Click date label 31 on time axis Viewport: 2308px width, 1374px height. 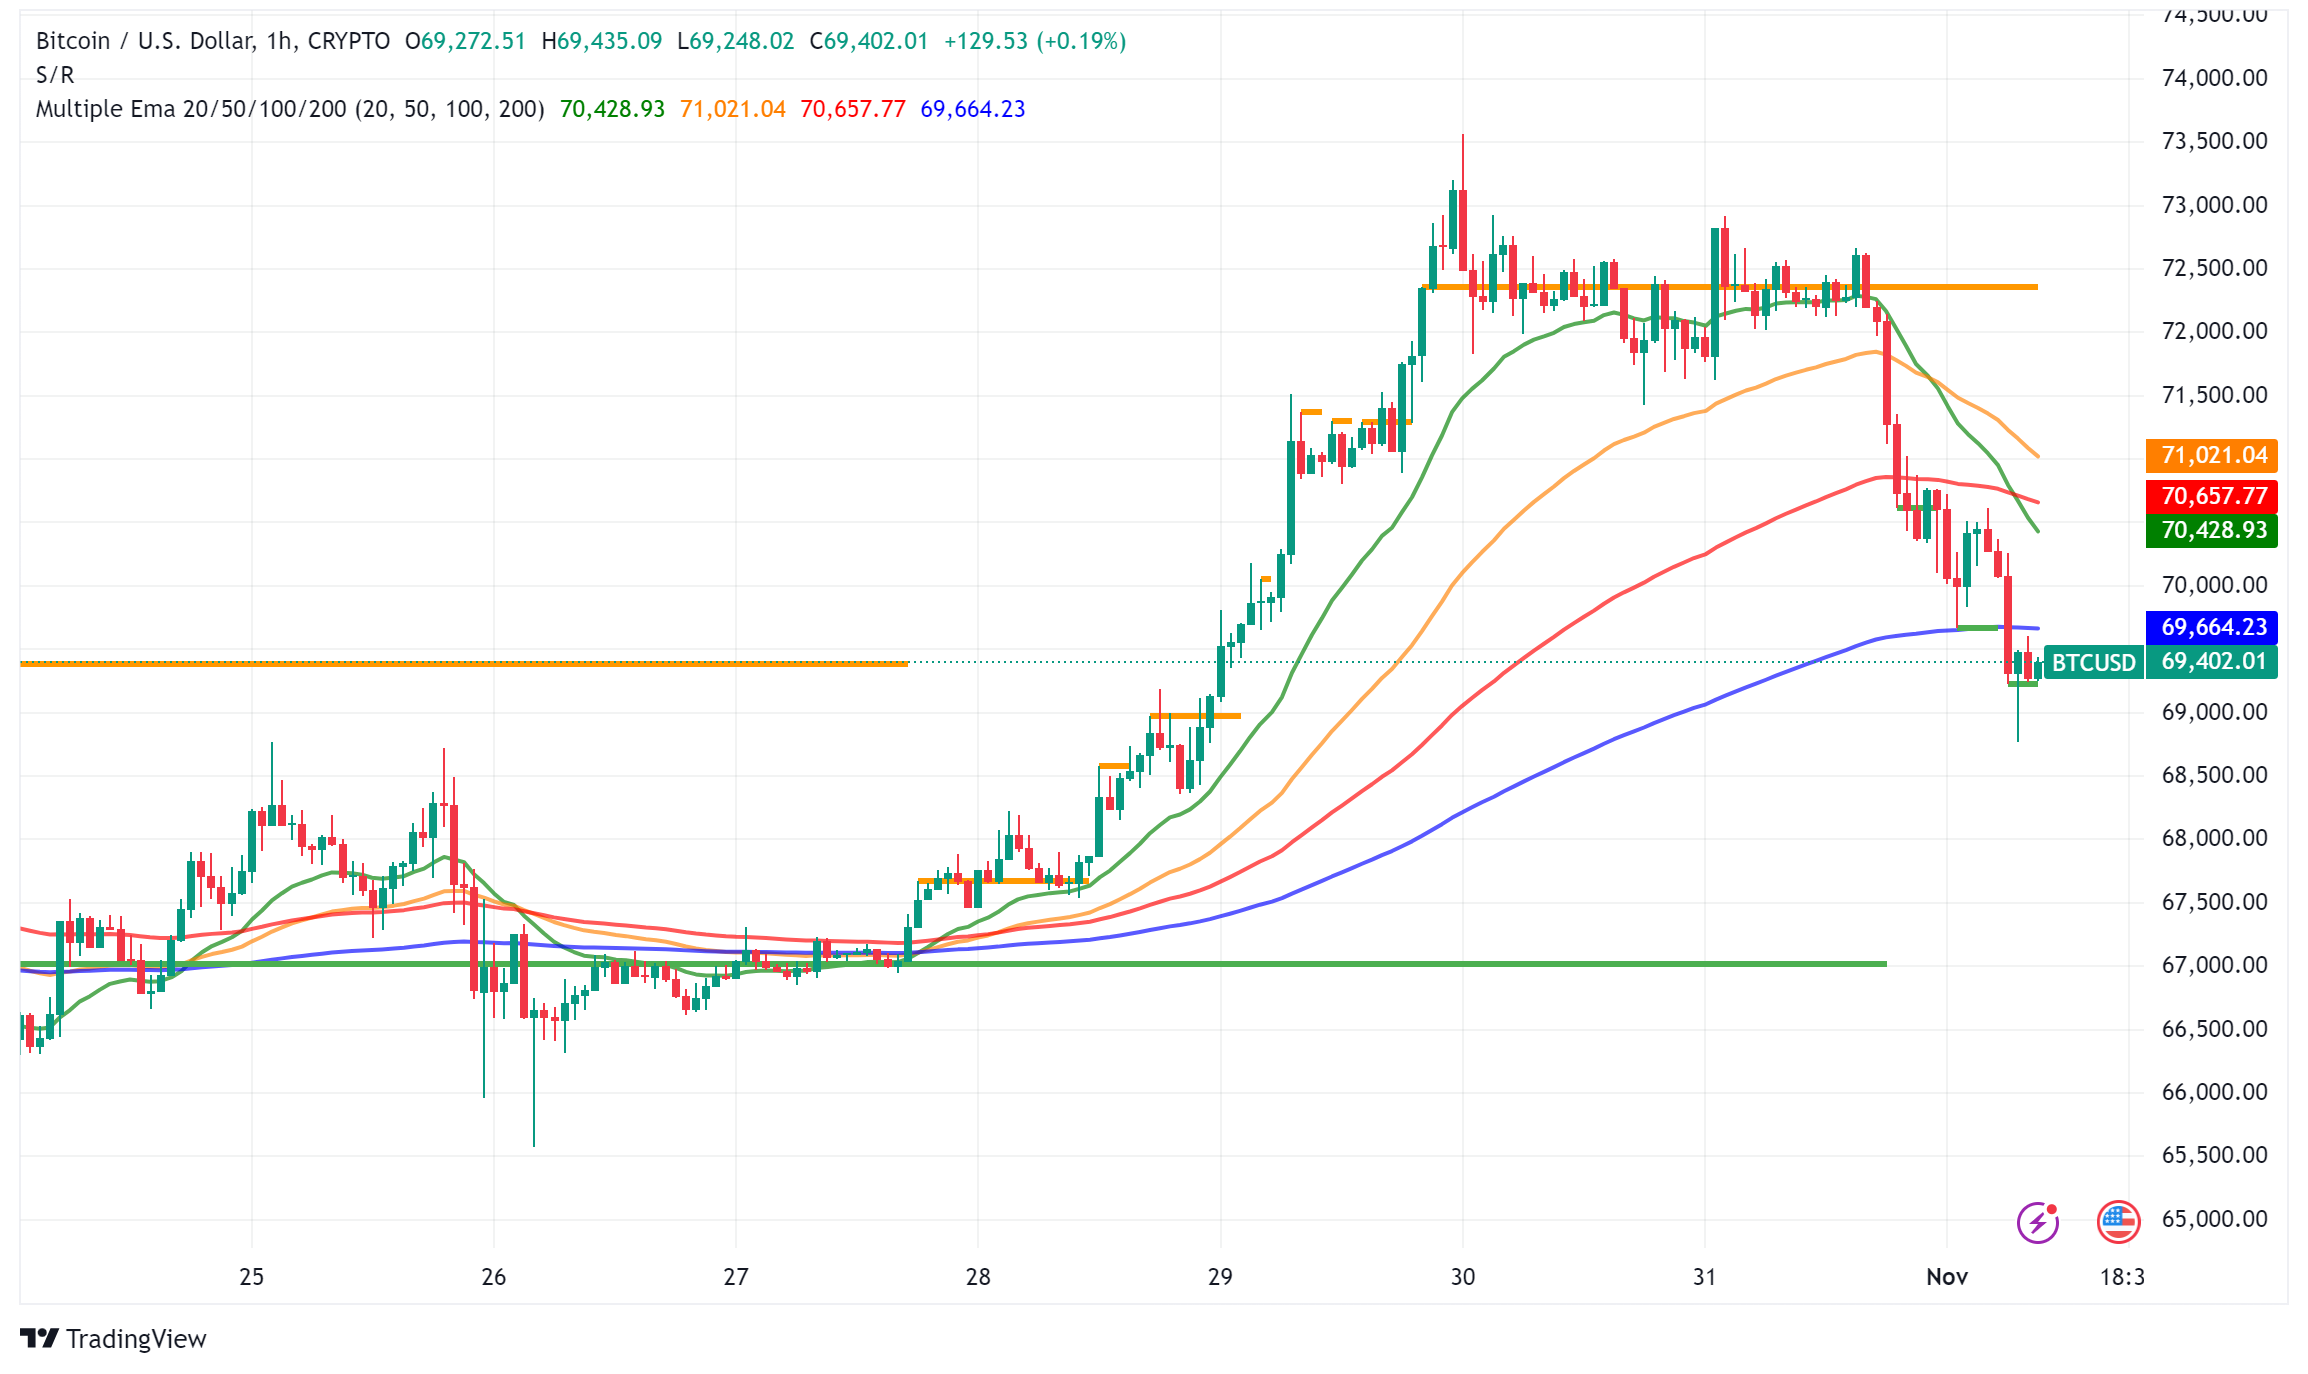tap(1705, 1277)
